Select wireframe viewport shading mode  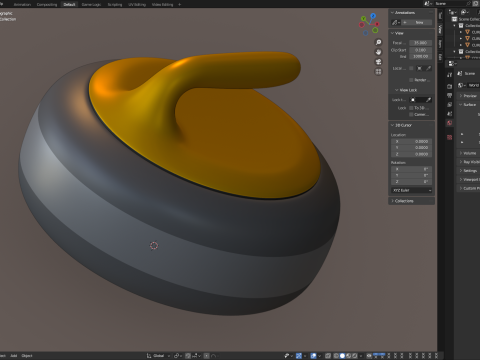336,356
